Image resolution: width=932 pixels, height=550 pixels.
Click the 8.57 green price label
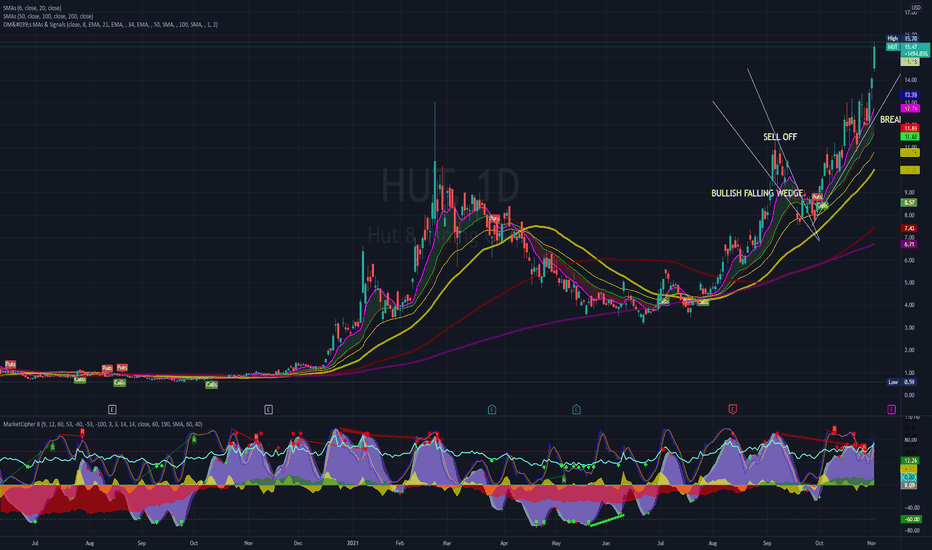click(x=910, y=202)
